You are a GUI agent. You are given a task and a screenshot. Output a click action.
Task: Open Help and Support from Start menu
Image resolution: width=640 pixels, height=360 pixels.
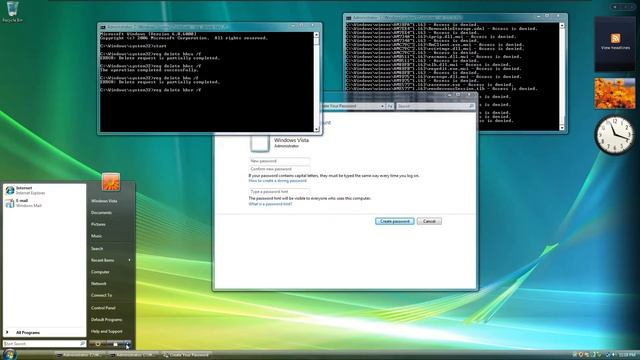[x=107, y=331]
